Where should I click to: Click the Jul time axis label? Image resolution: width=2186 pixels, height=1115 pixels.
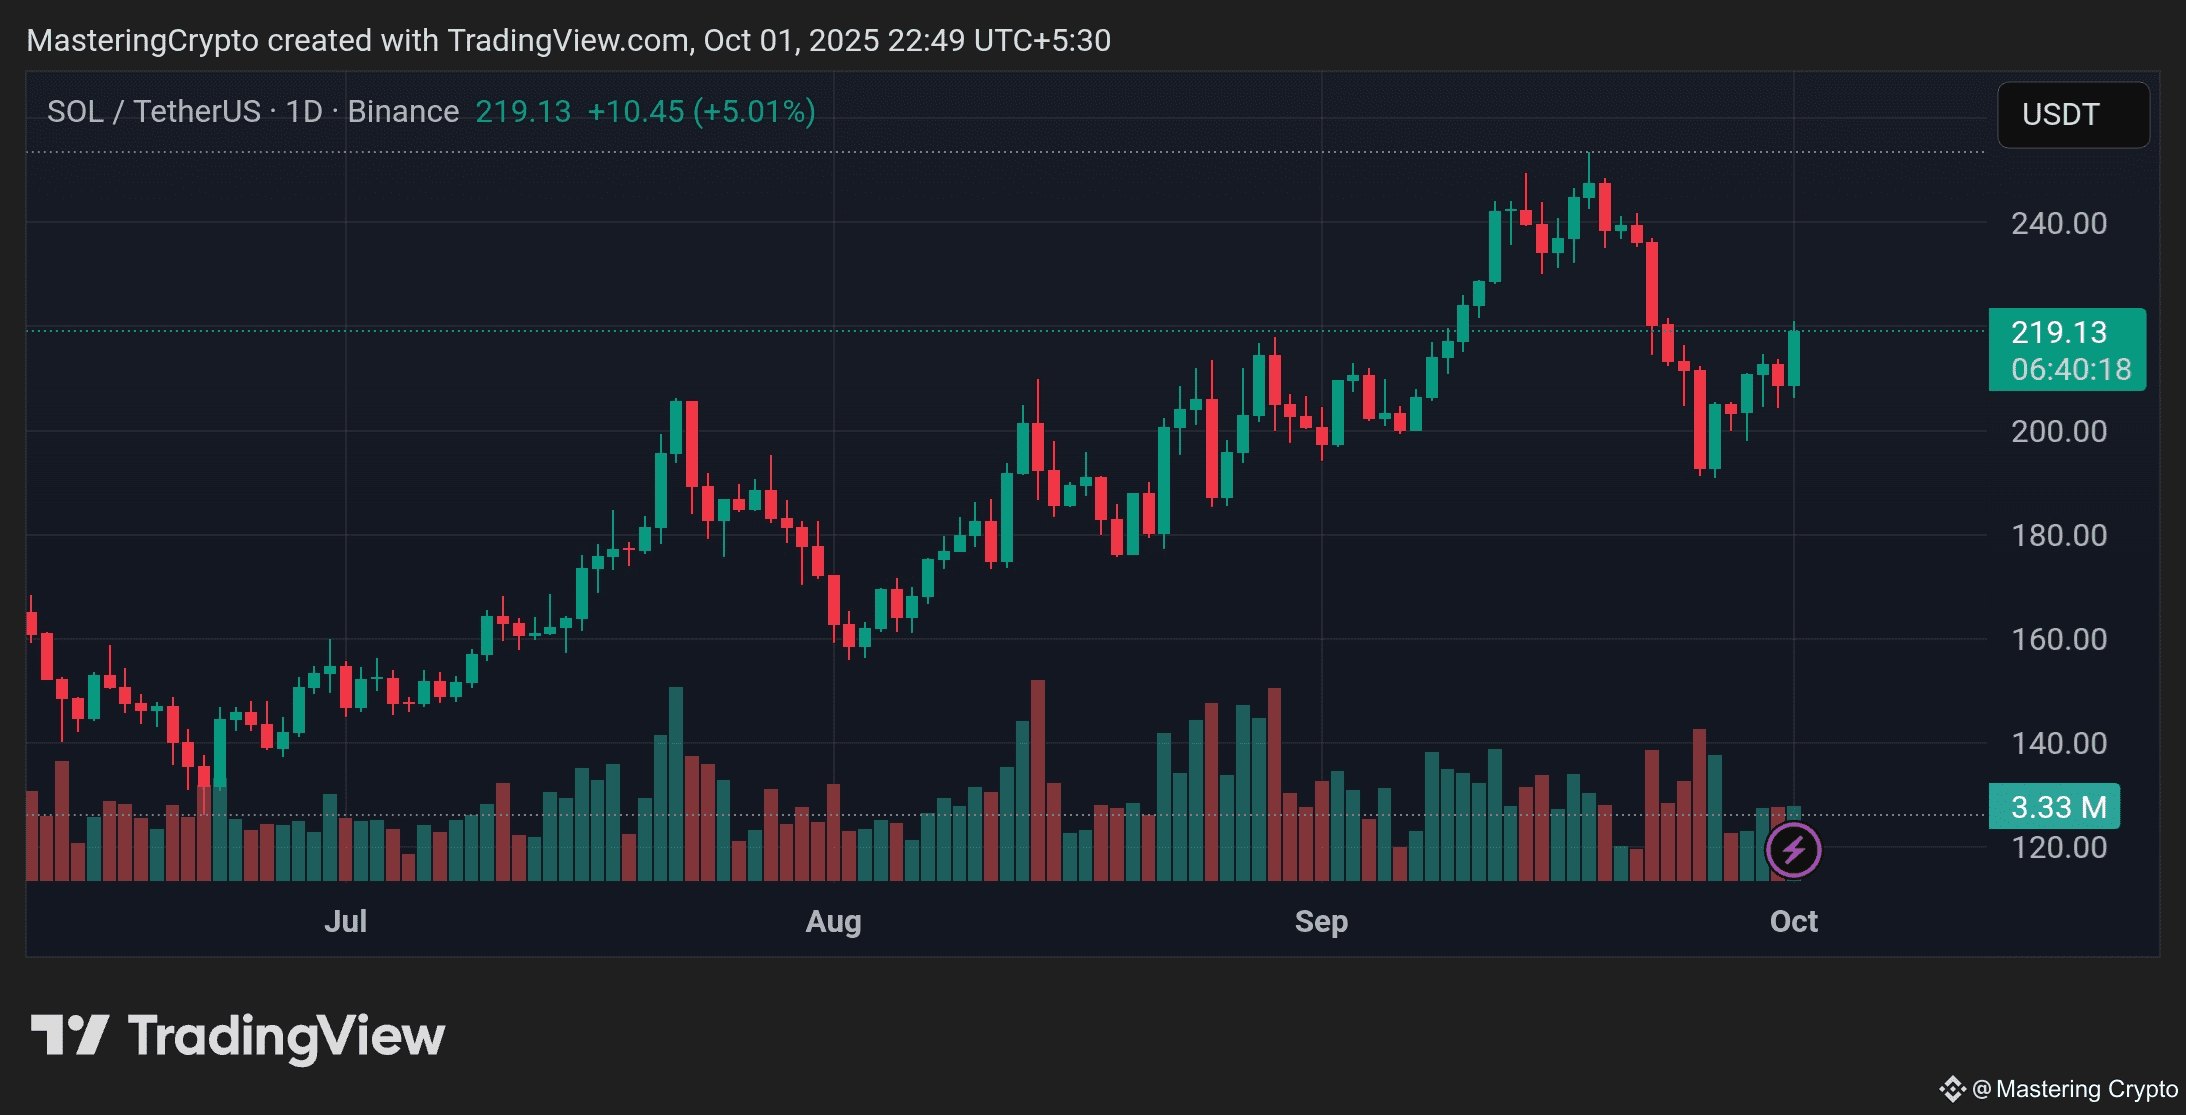point(345,921)
